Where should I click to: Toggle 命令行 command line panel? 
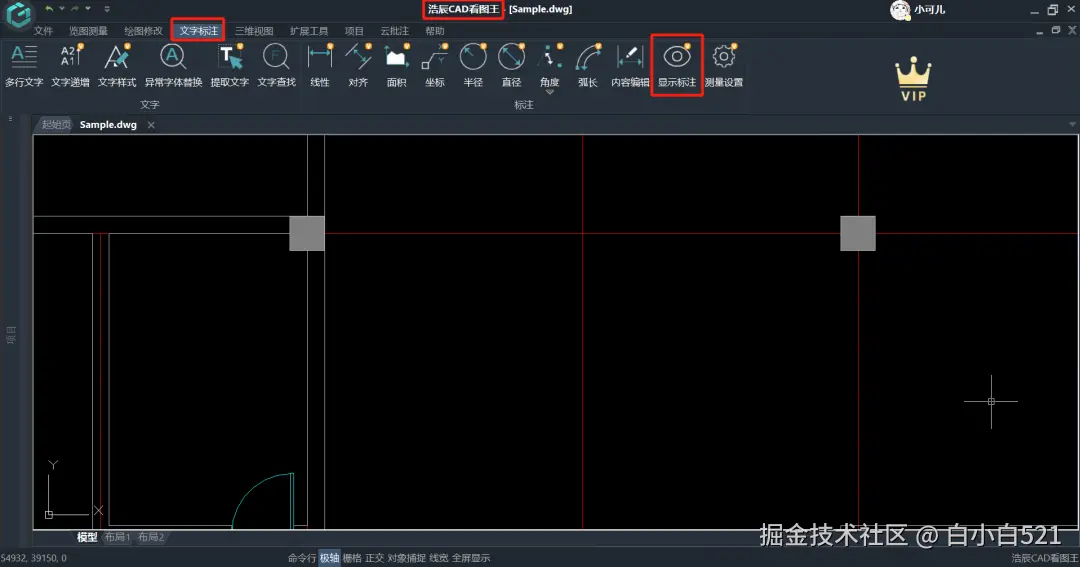(302, 558)
